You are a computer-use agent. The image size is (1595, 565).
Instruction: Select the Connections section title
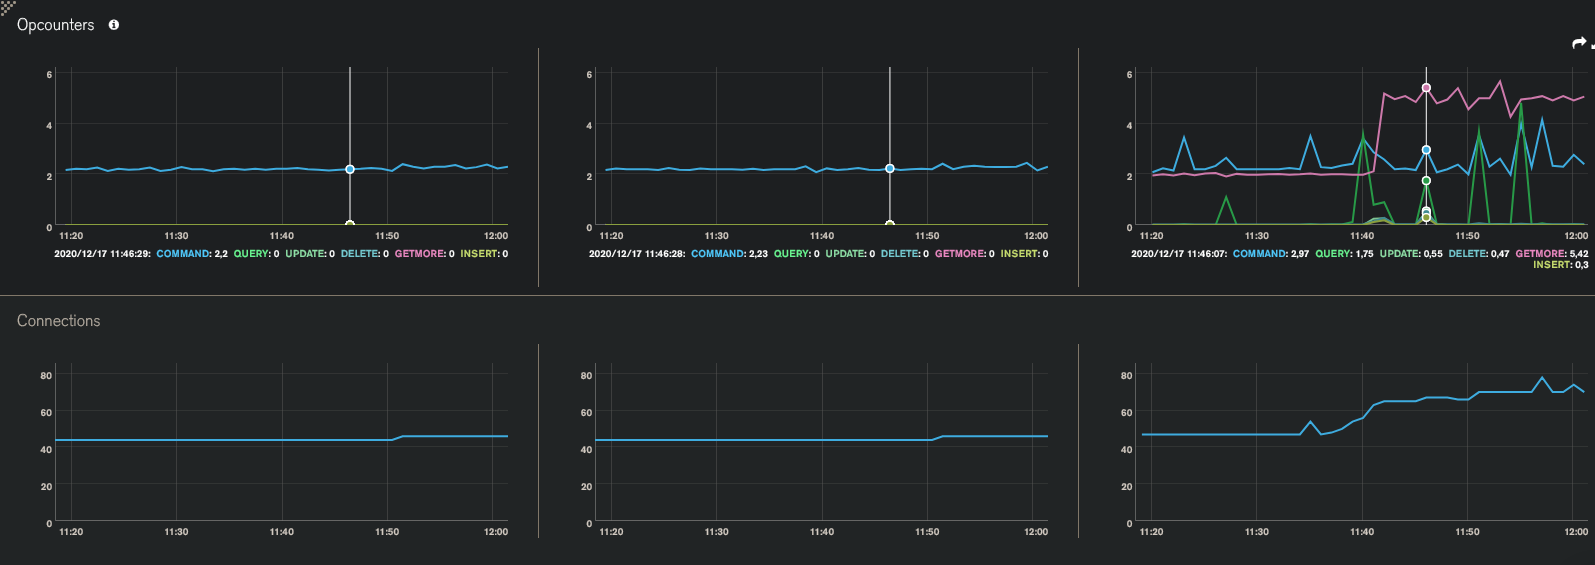(x=59, y=321)
